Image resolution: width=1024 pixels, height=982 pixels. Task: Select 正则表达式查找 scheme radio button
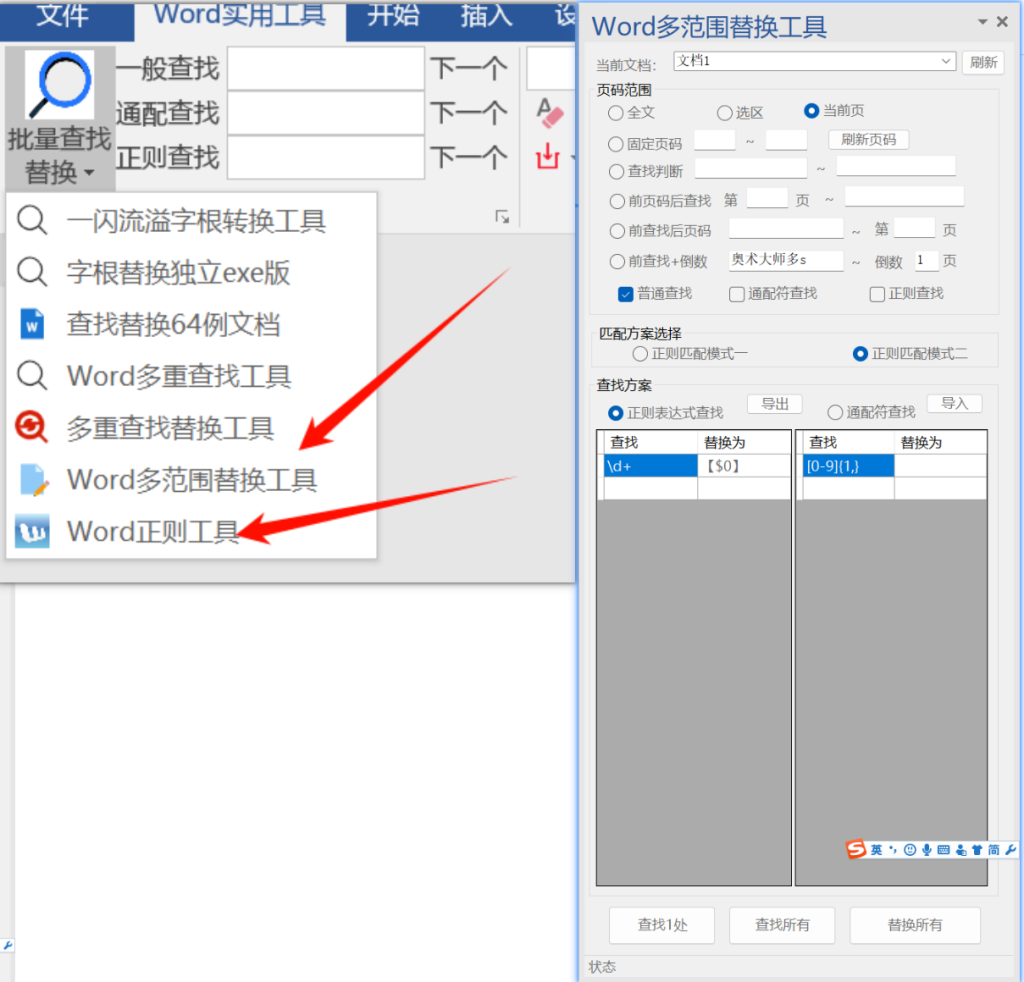[x=615, y=413]
